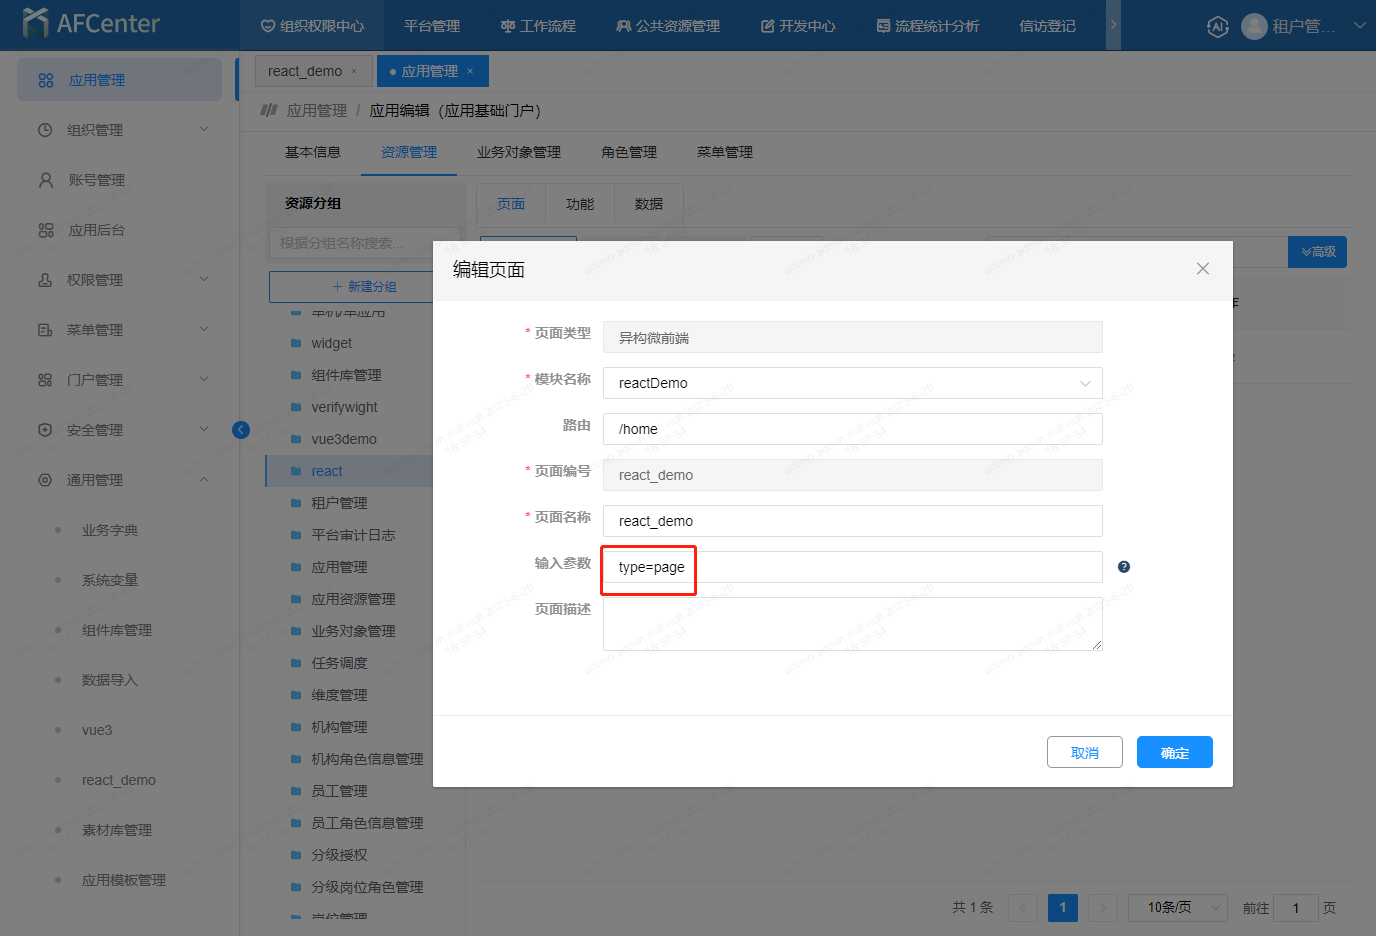Screen dimensions: 1376x936
Task: Open the module name dropdown
Action: pos(852,383)
